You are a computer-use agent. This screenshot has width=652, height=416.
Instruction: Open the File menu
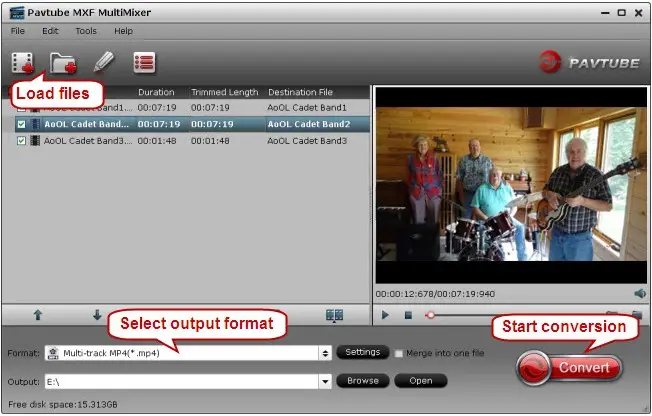click(17, 31)
